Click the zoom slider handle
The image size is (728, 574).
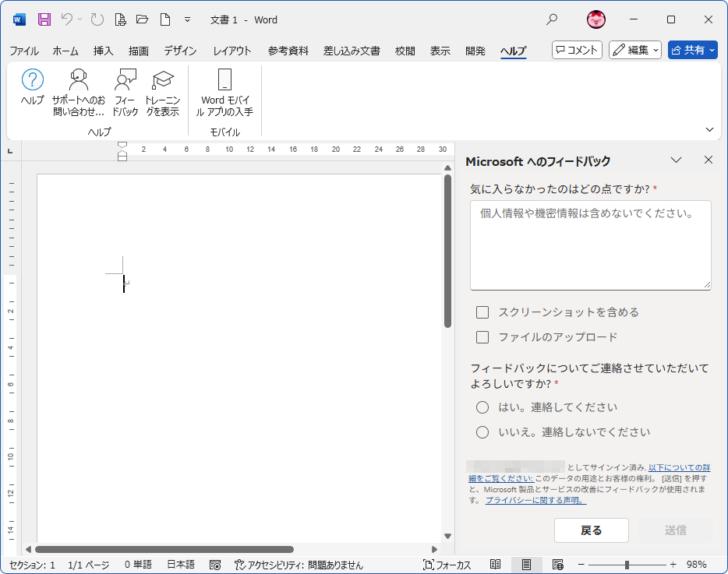tap(627, 565)
